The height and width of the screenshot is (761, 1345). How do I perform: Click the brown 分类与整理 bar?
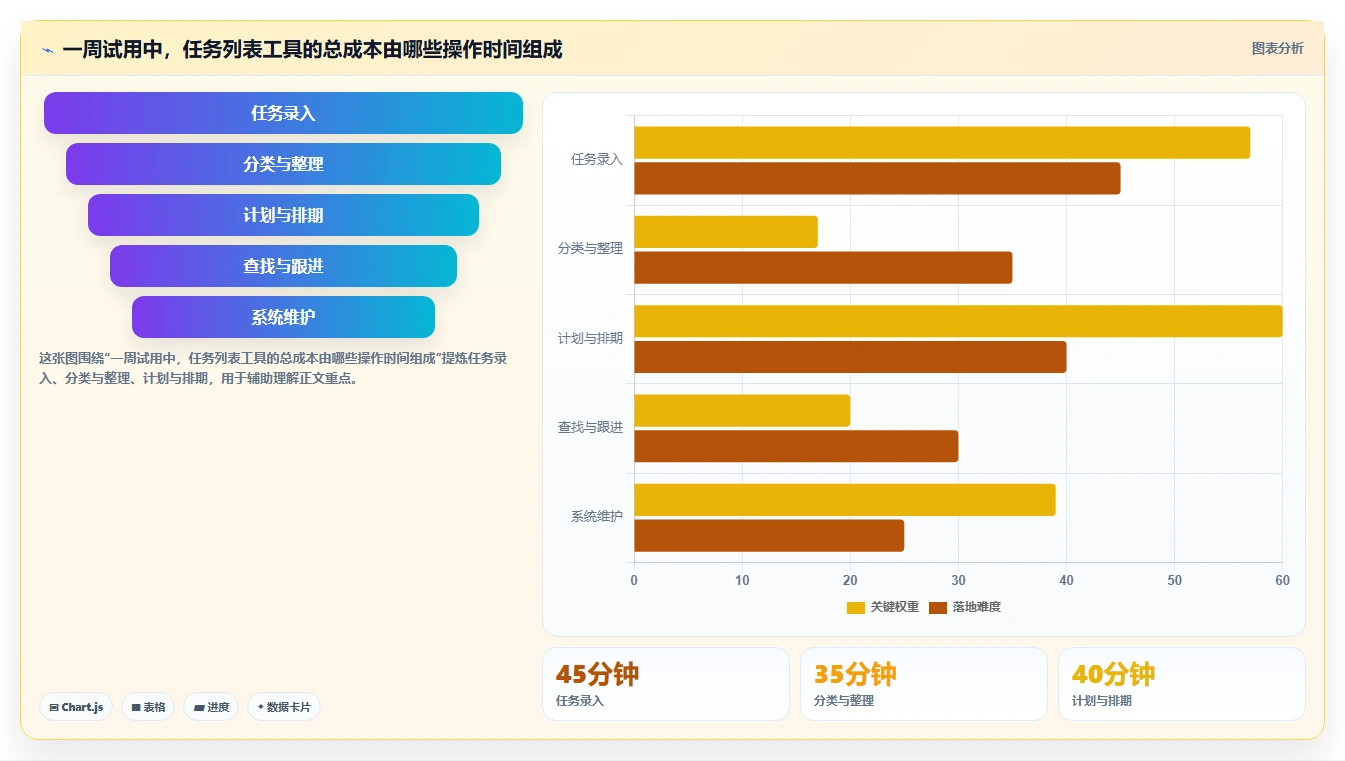tap(823, 268)
